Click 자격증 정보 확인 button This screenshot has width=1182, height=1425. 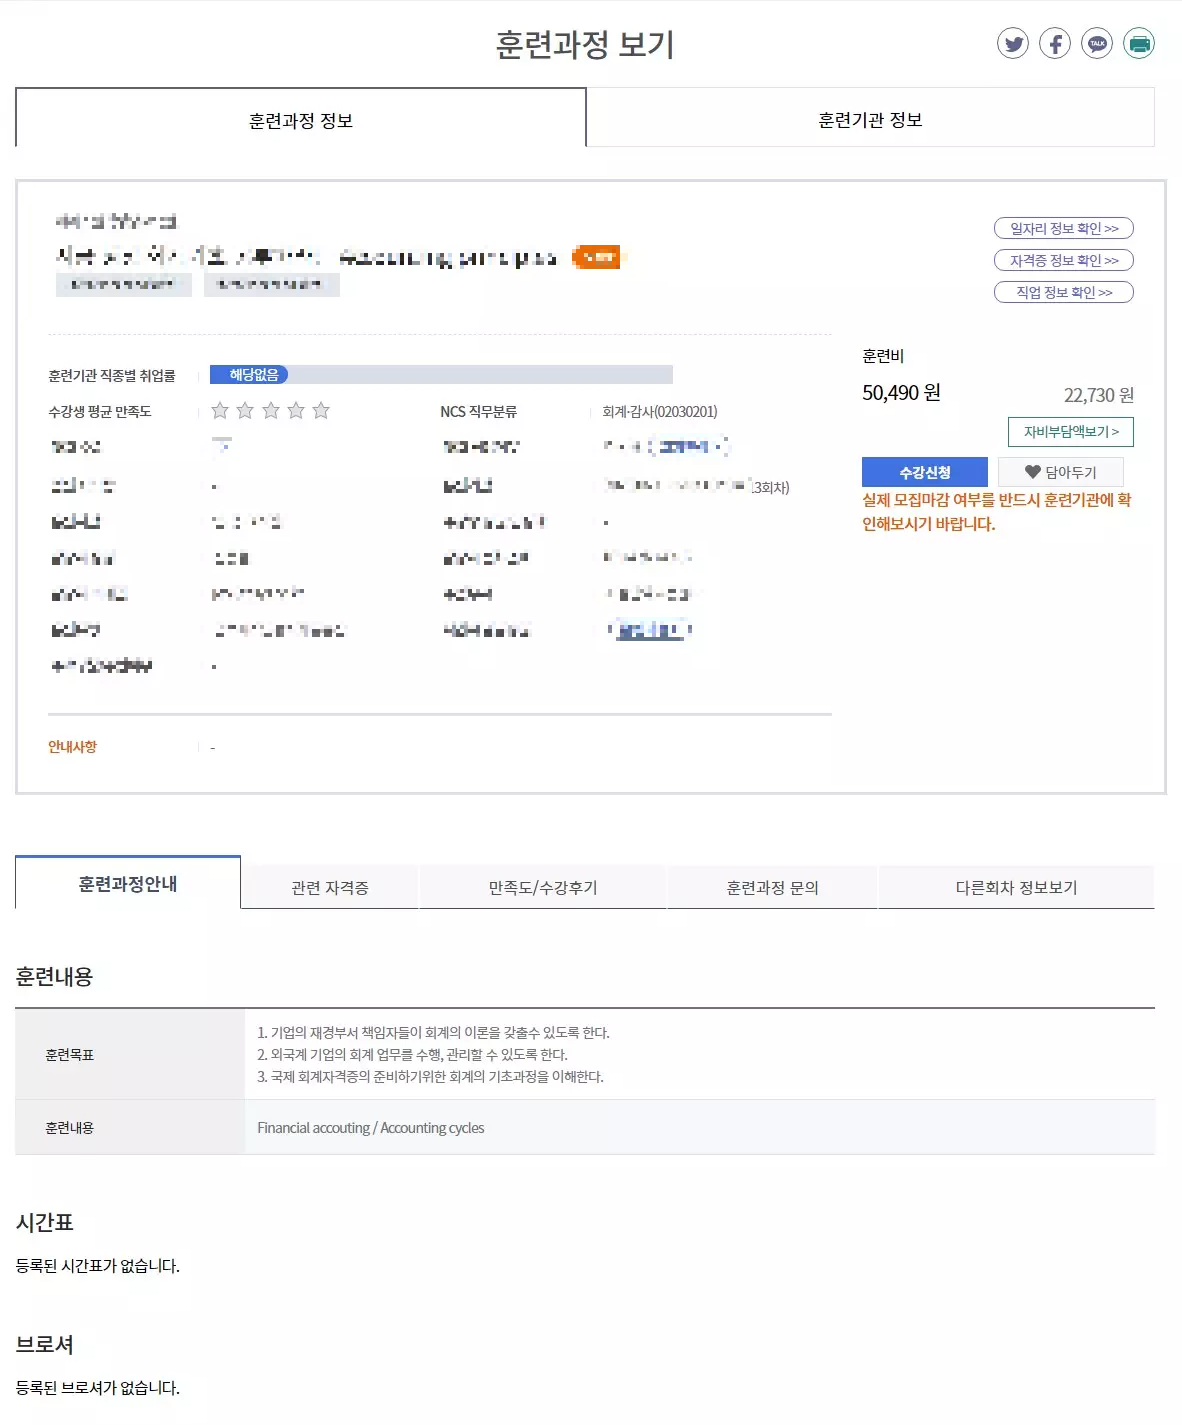pos(1063,260)
